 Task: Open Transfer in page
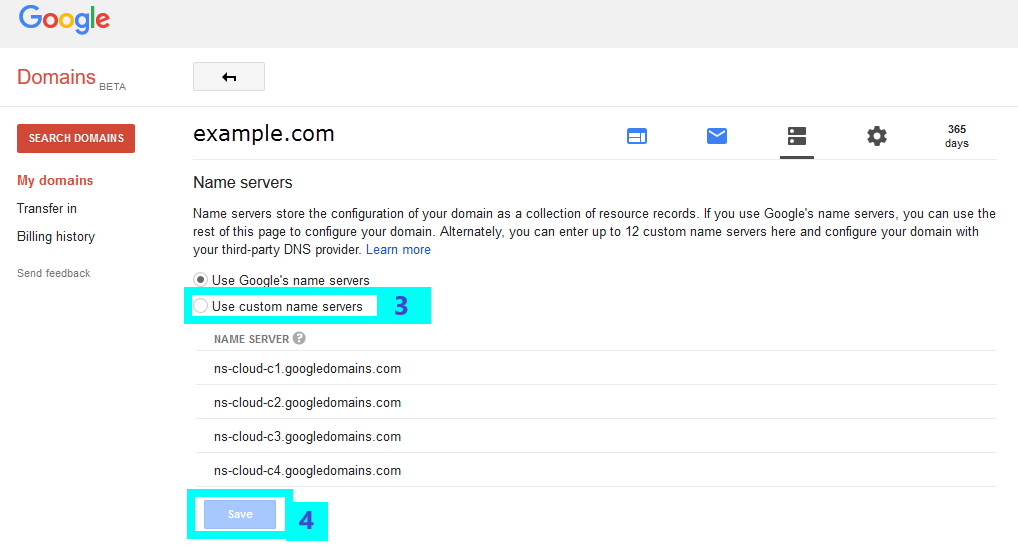[47, 208]
